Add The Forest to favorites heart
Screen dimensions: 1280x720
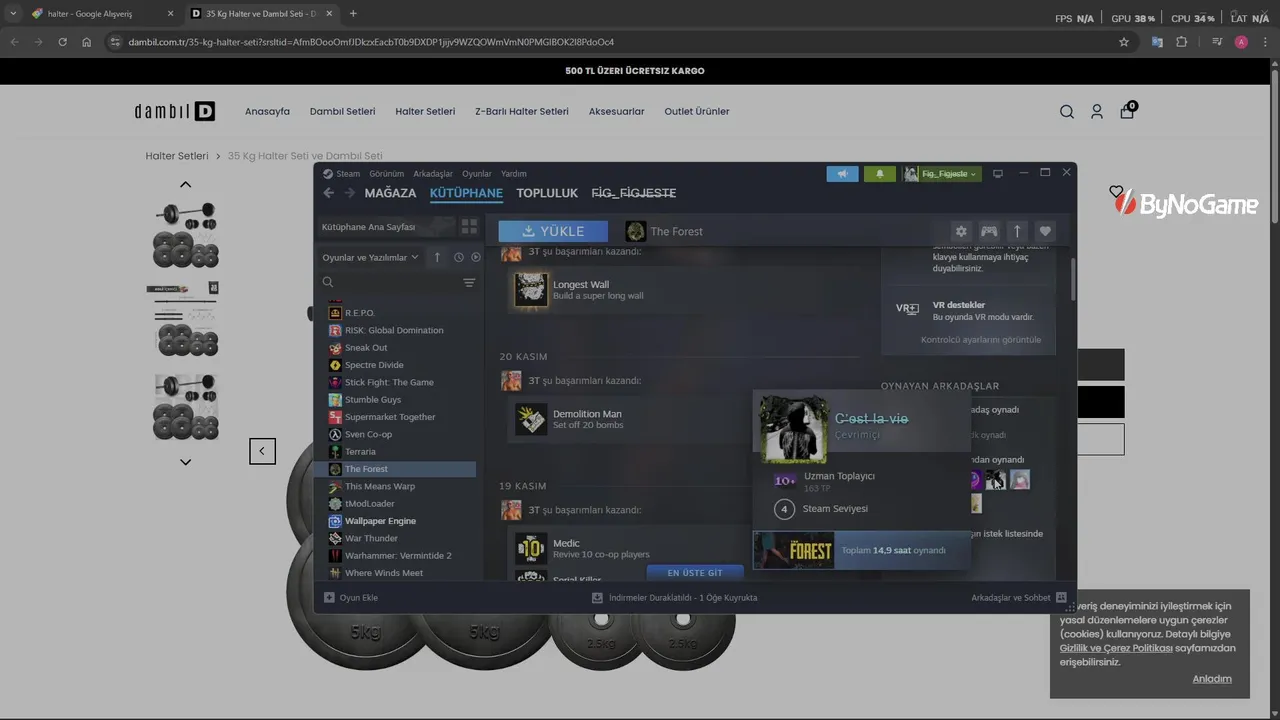pos(1045,231)
